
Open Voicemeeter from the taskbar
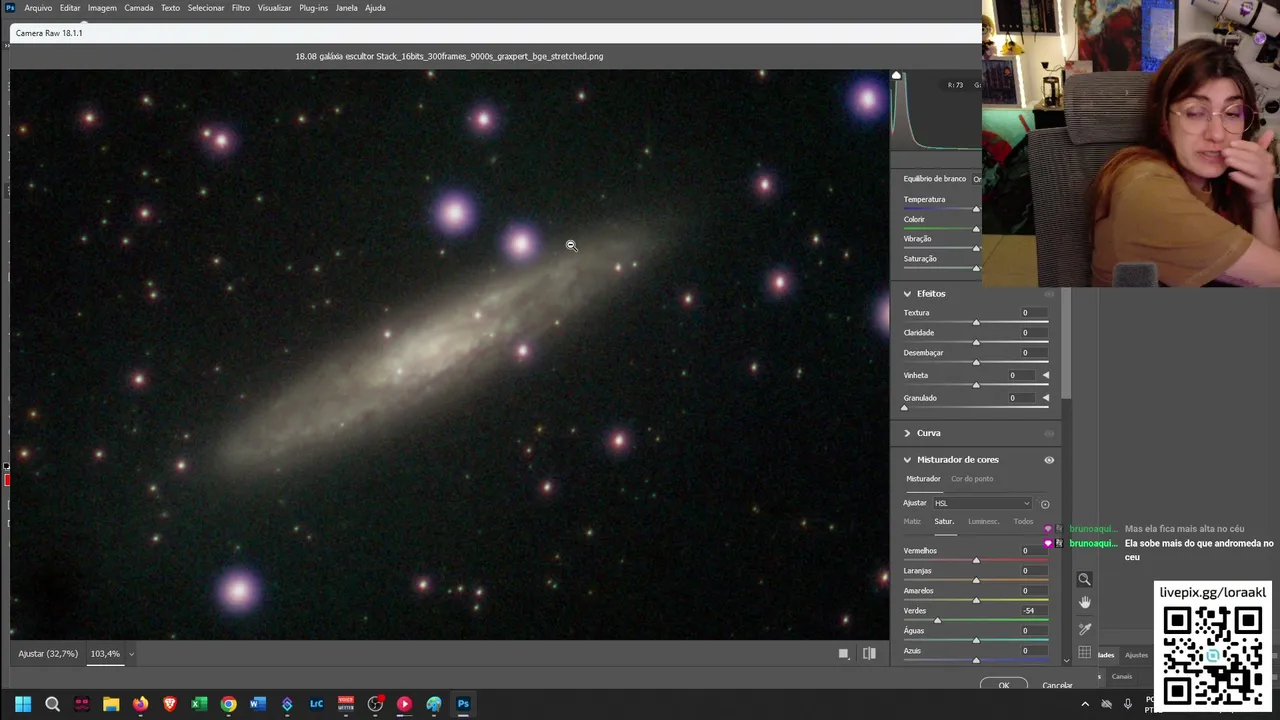[346, 704]
